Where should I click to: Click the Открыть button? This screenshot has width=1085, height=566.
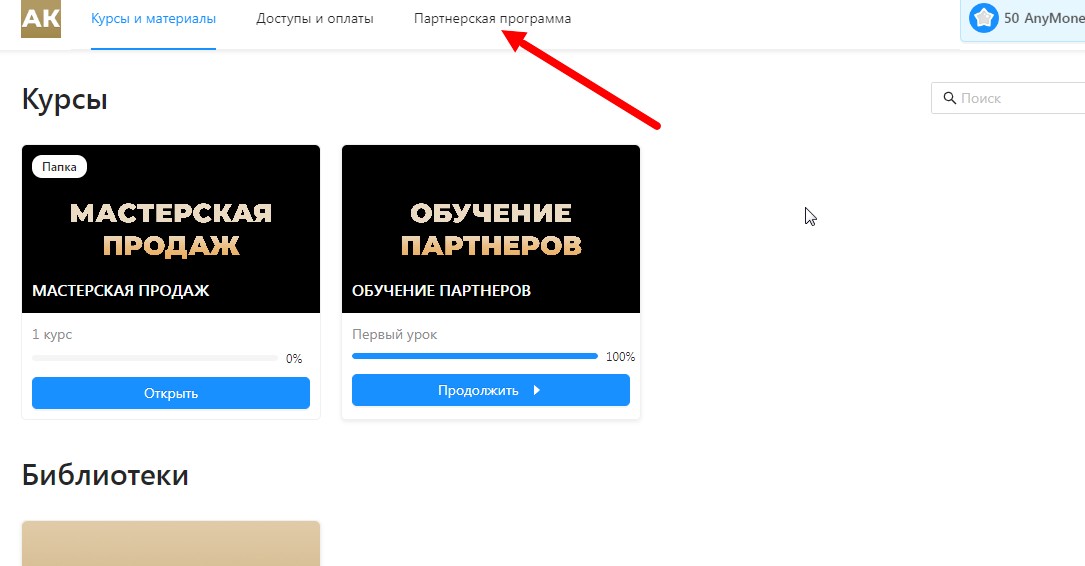(171, 393)
